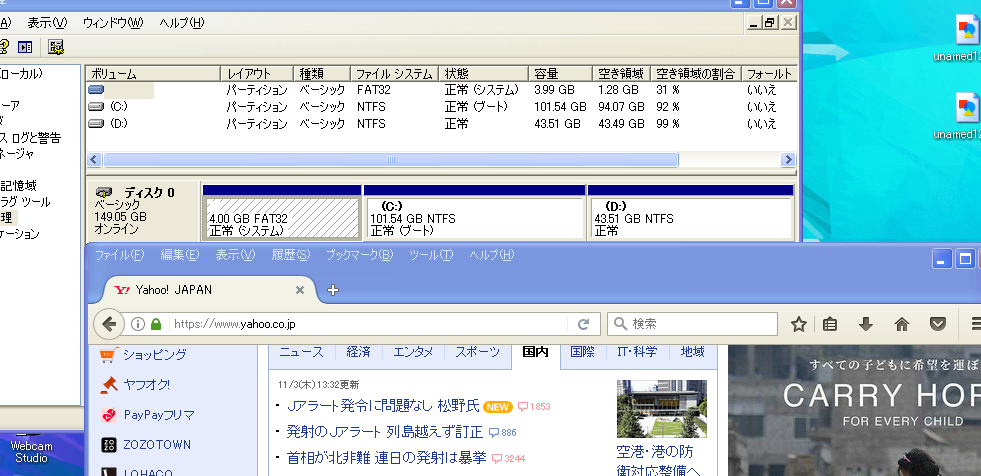Click the ディスク 0 disk icon
981x476 pixels.
point(104,192)
